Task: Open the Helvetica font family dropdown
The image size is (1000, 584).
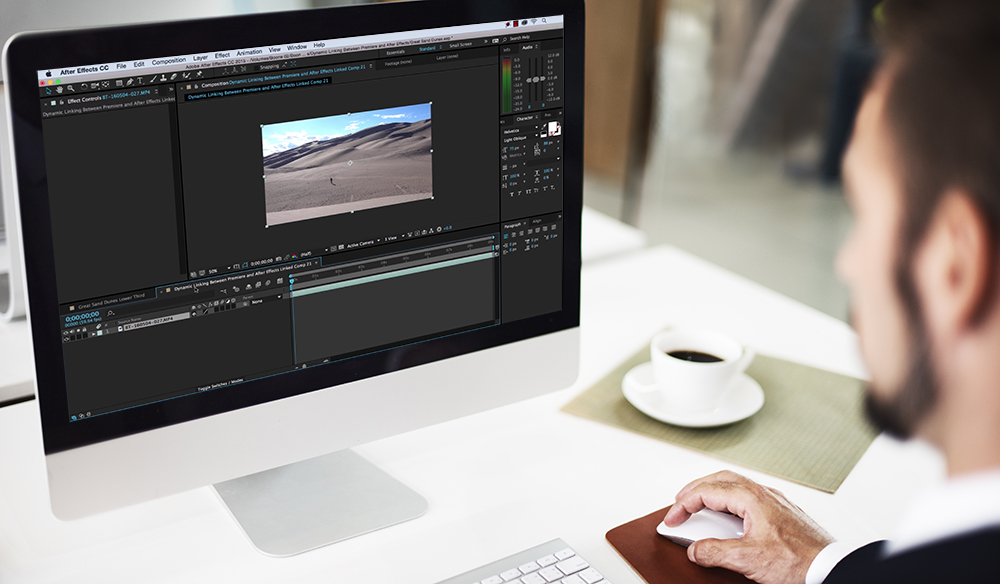Action: click(x=520, y=129)
